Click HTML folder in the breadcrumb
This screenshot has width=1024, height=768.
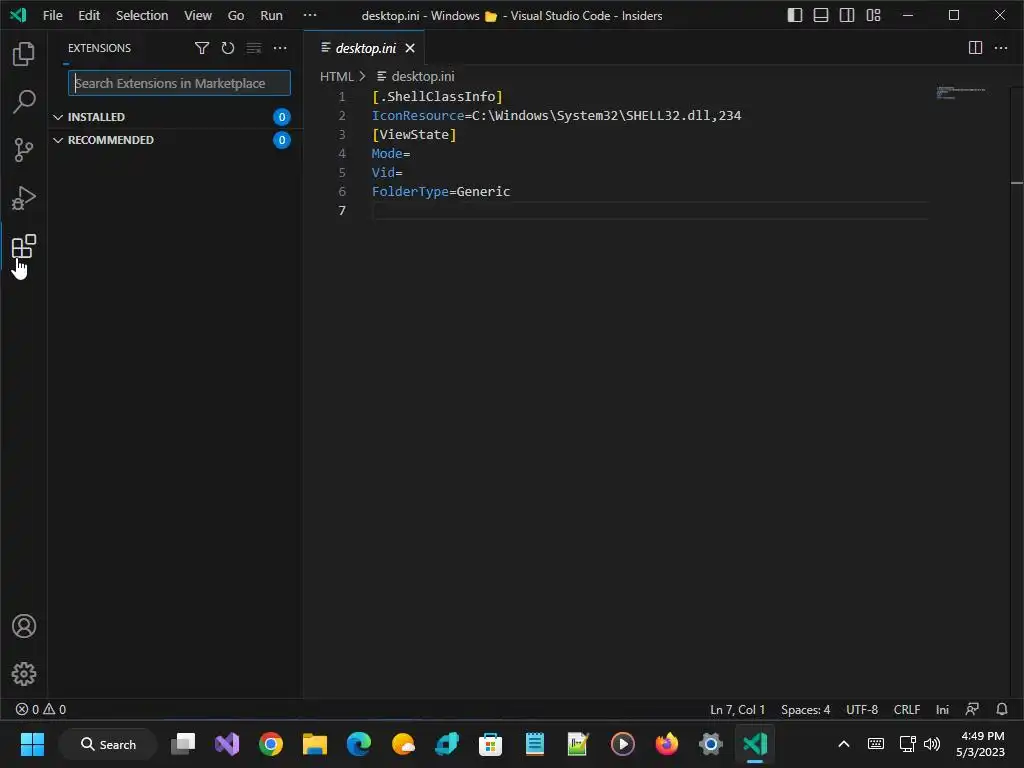336,76
